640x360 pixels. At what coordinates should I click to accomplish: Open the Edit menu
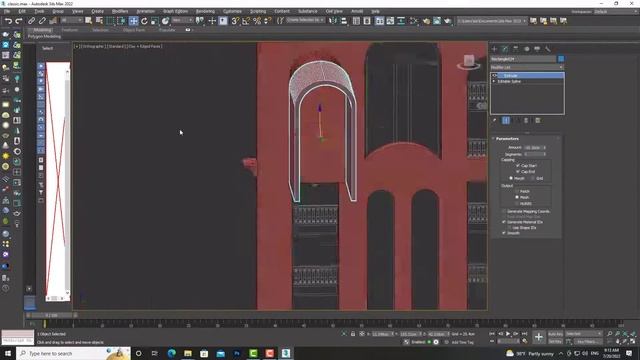[x=22, y=11]
